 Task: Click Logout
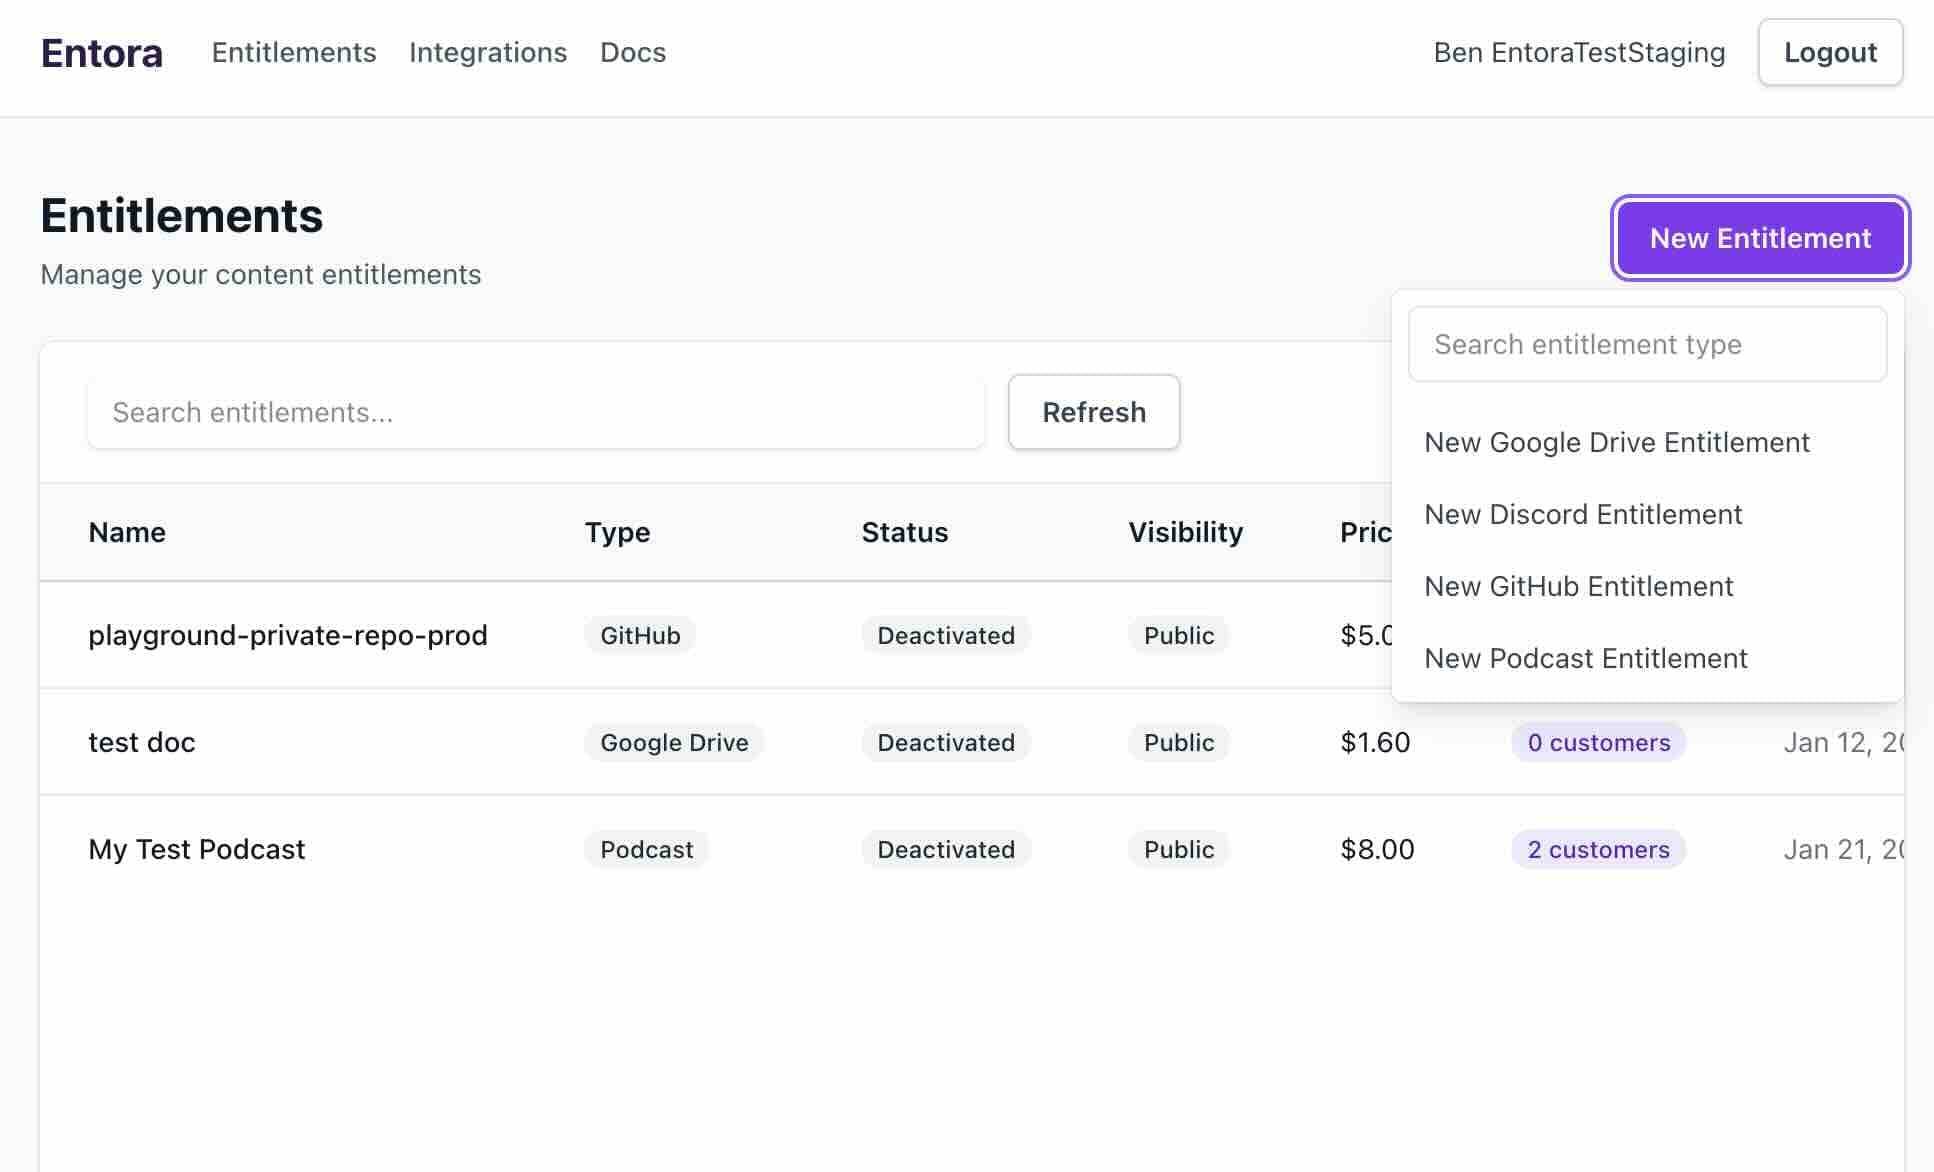1830,52
